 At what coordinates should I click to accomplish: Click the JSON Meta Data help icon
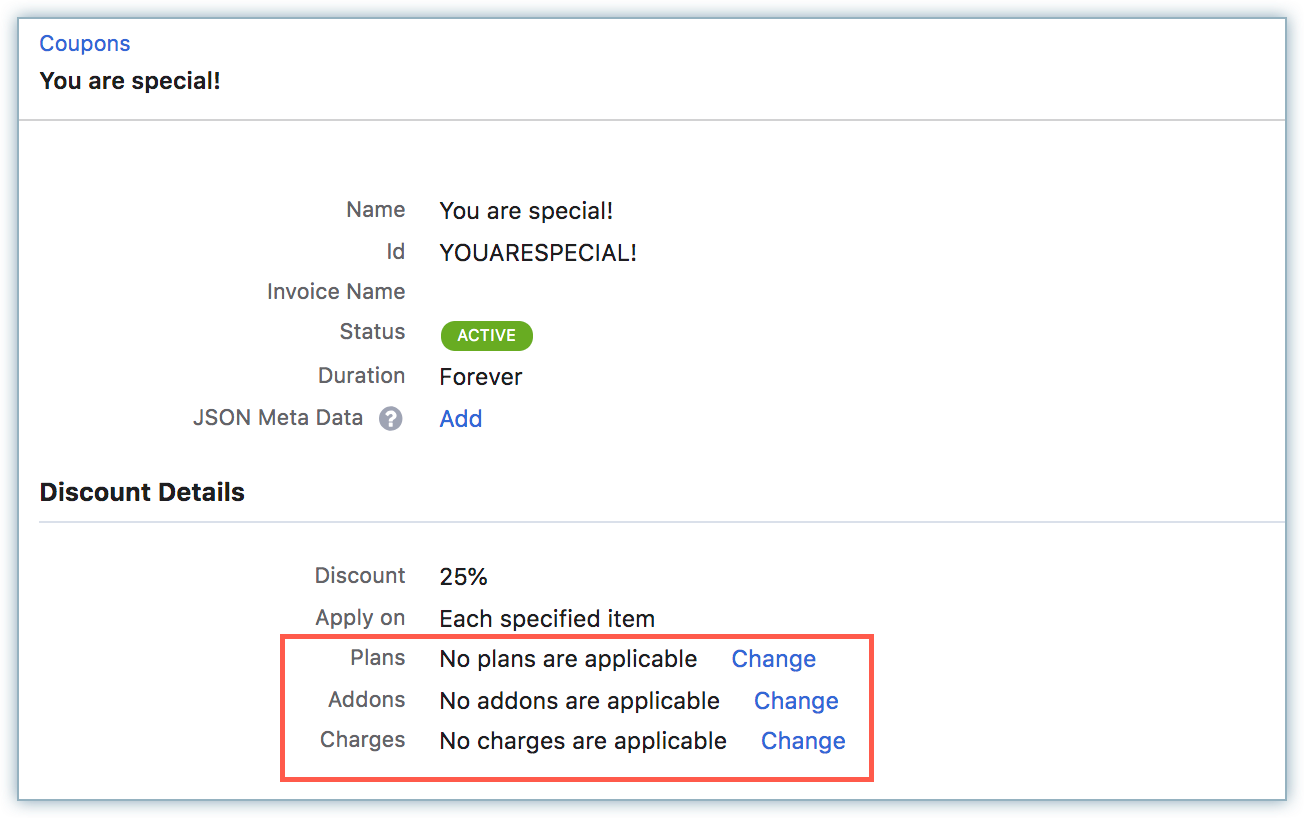coord(391,419)
